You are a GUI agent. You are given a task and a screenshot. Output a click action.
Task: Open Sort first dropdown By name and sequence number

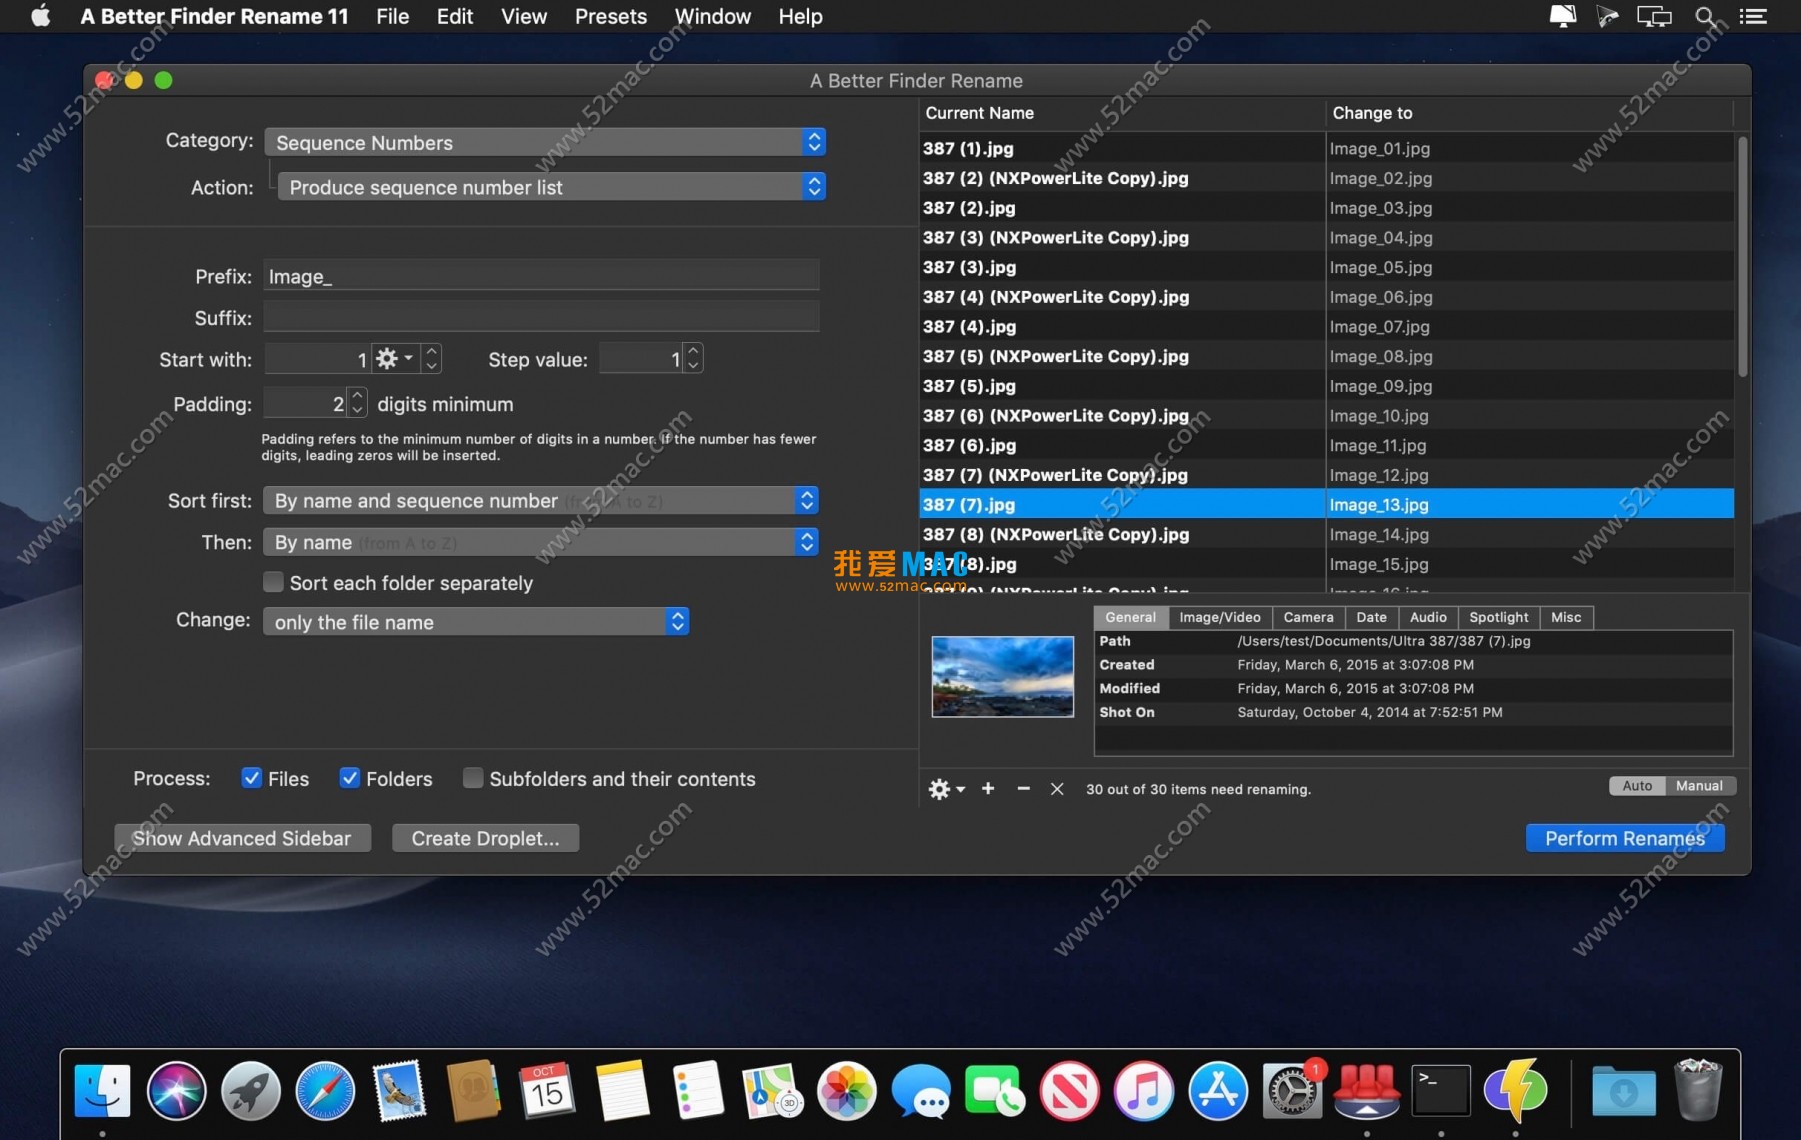[x=541, y=500]
